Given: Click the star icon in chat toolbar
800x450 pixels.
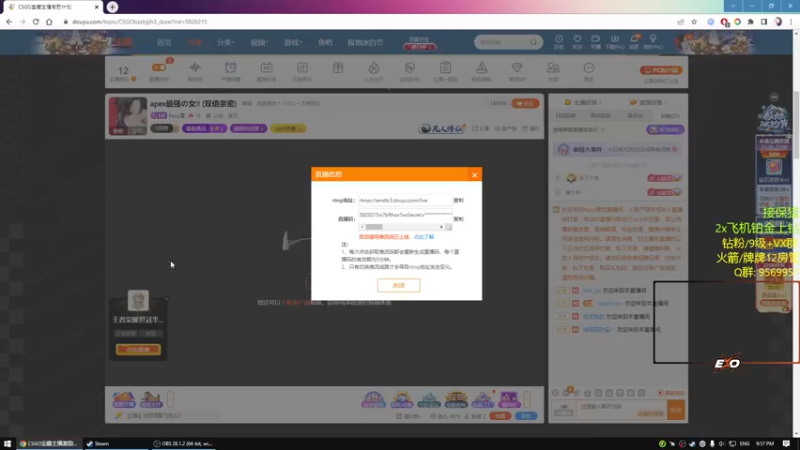Looking at the screenshot, I should (587, 393).
